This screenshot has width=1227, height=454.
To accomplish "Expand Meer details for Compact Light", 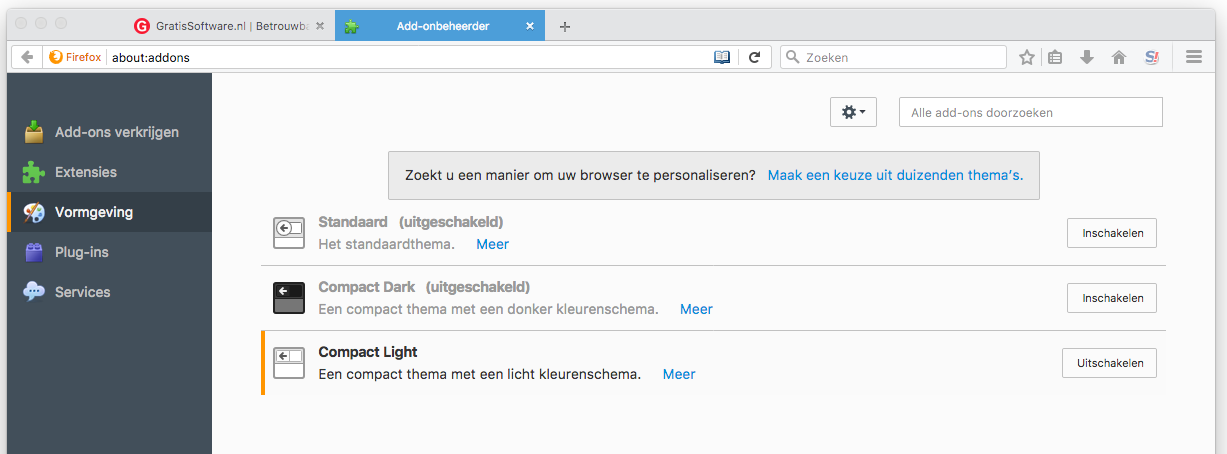I will click(678, 374).
